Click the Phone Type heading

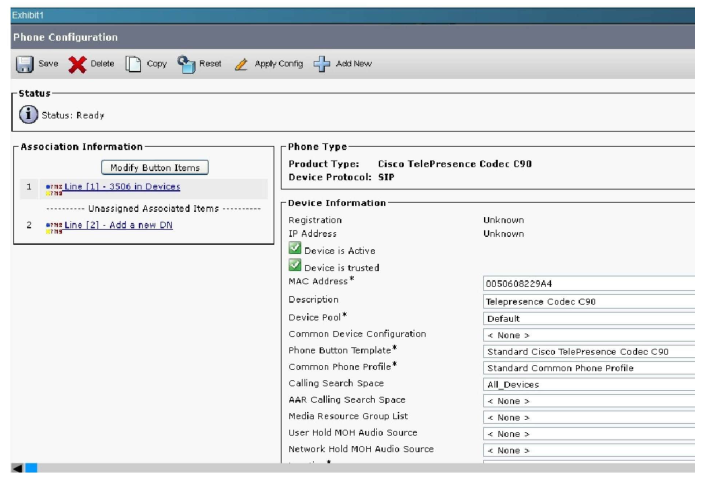[317, 147]
